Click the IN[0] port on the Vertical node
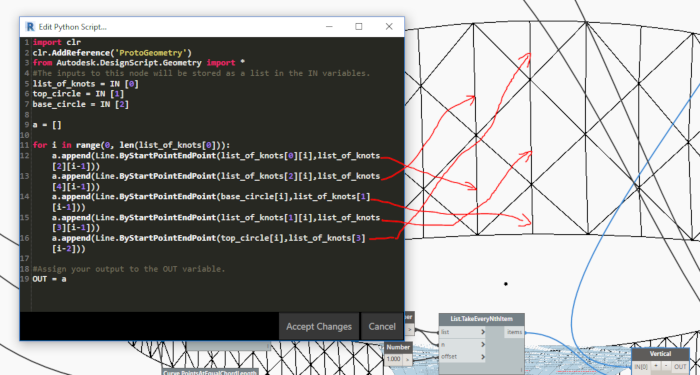The width and height of the screenshot is (700, 375). tap(641, 367)
